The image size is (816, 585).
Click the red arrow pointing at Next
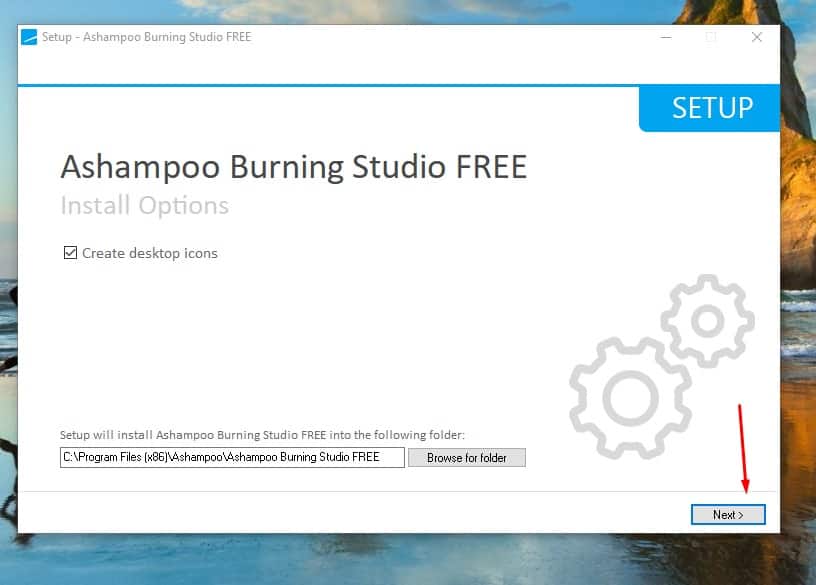742,448
